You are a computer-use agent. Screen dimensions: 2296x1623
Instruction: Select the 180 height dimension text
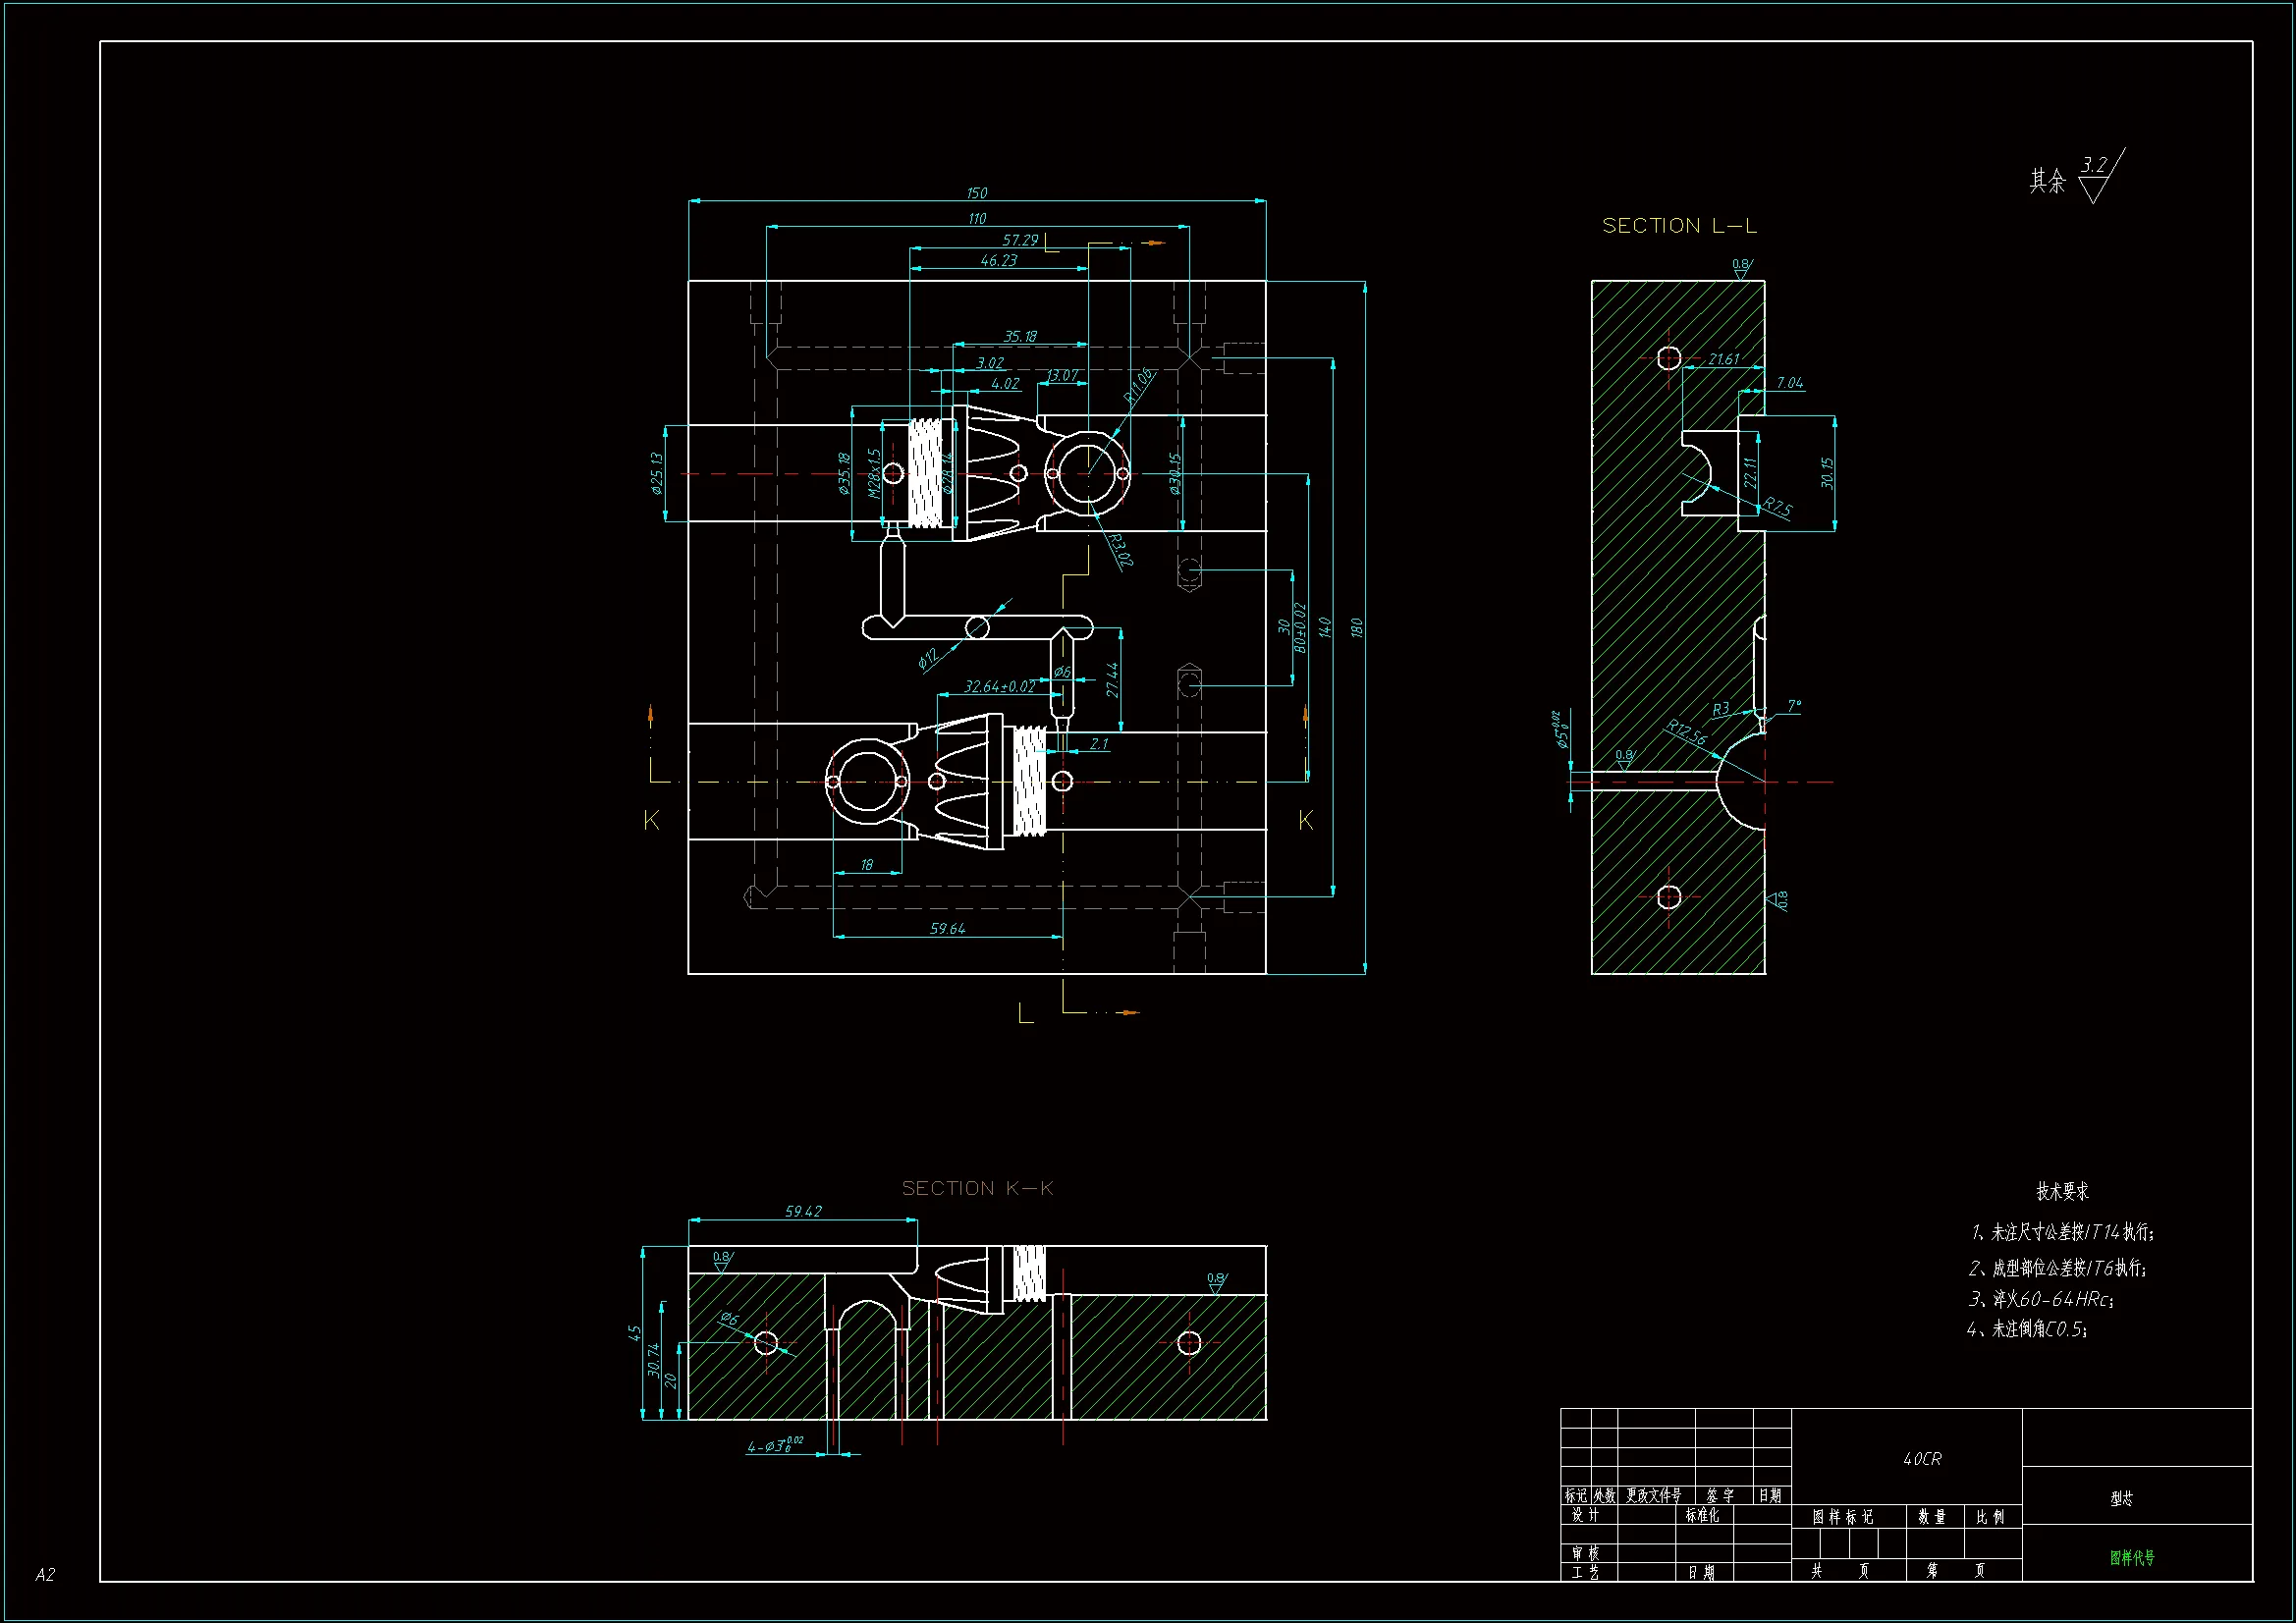[x=1356, y=628]
